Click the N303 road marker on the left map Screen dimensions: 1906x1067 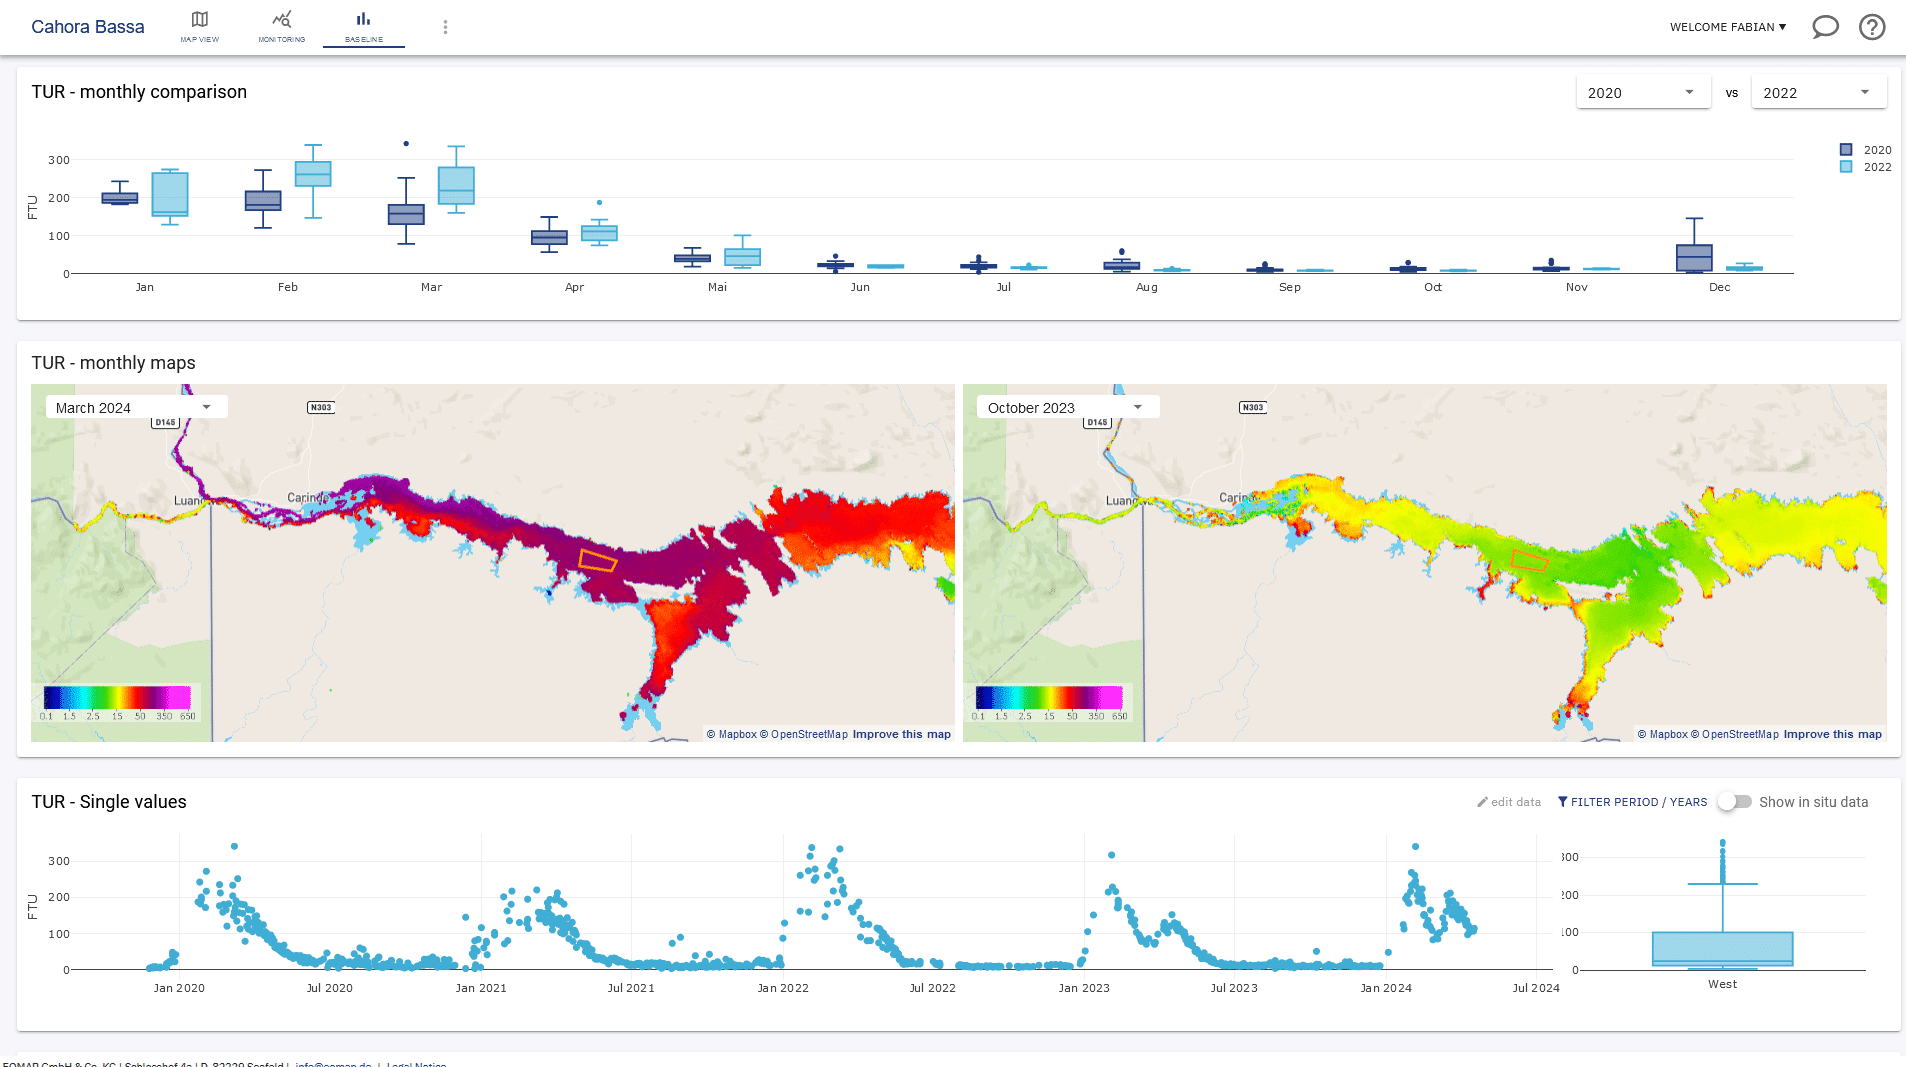coord(321,407)
